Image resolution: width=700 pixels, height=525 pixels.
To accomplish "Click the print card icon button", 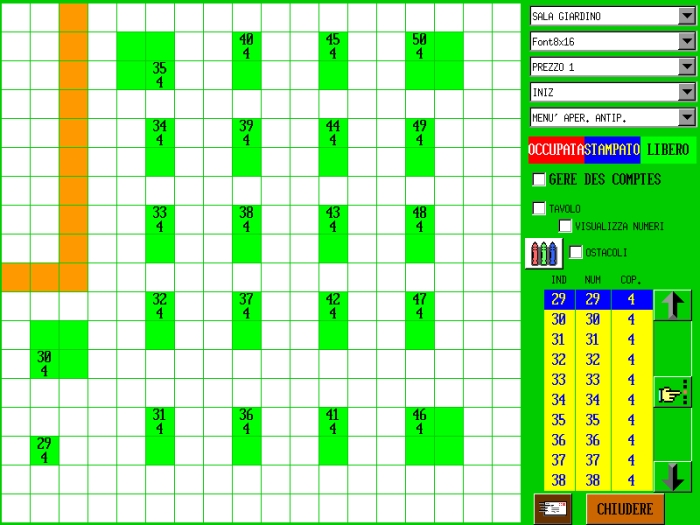I will click(553, 508).
